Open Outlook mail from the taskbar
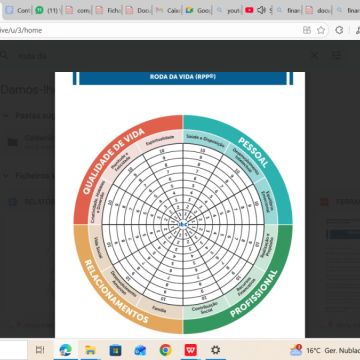 coord(140,350)
